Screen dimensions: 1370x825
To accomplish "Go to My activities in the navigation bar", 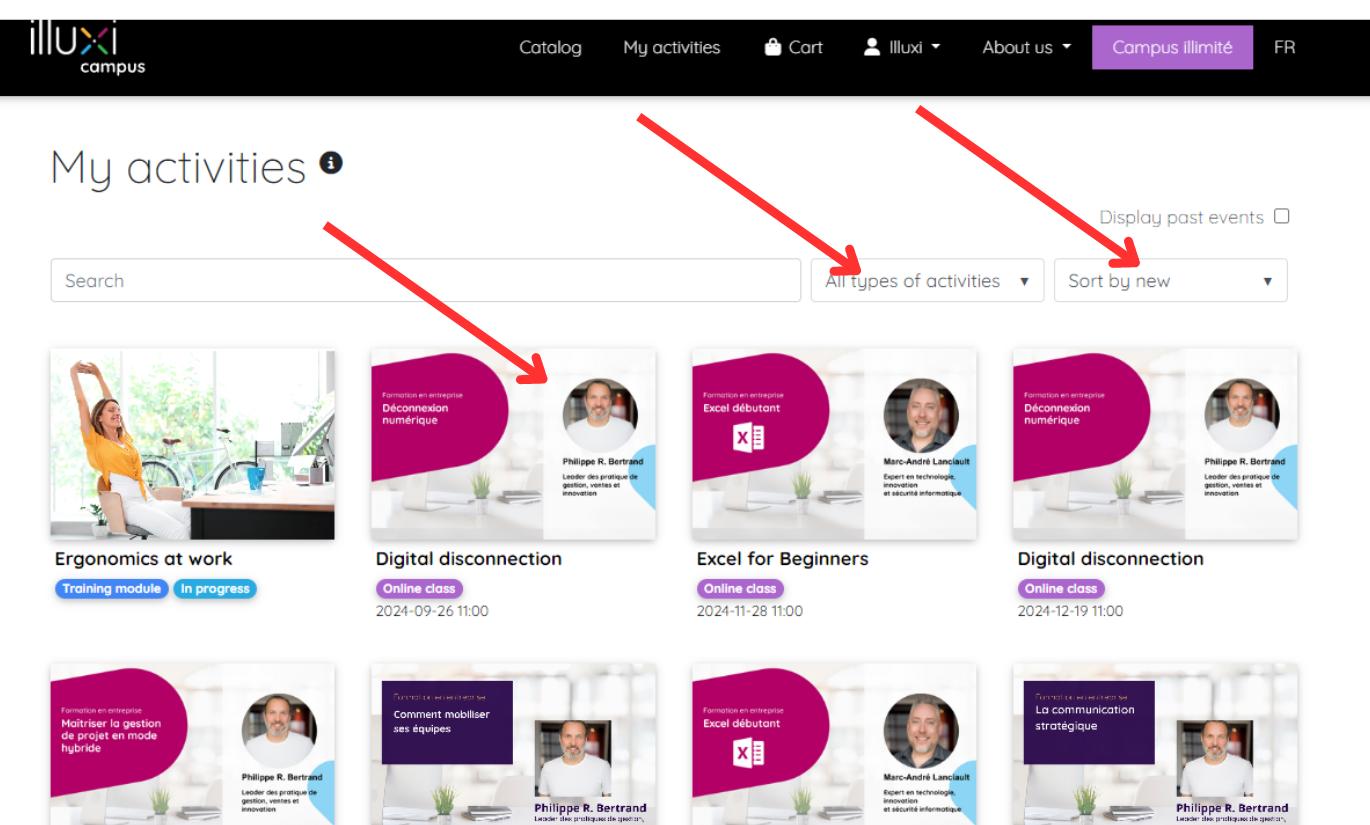I will 672,47.
